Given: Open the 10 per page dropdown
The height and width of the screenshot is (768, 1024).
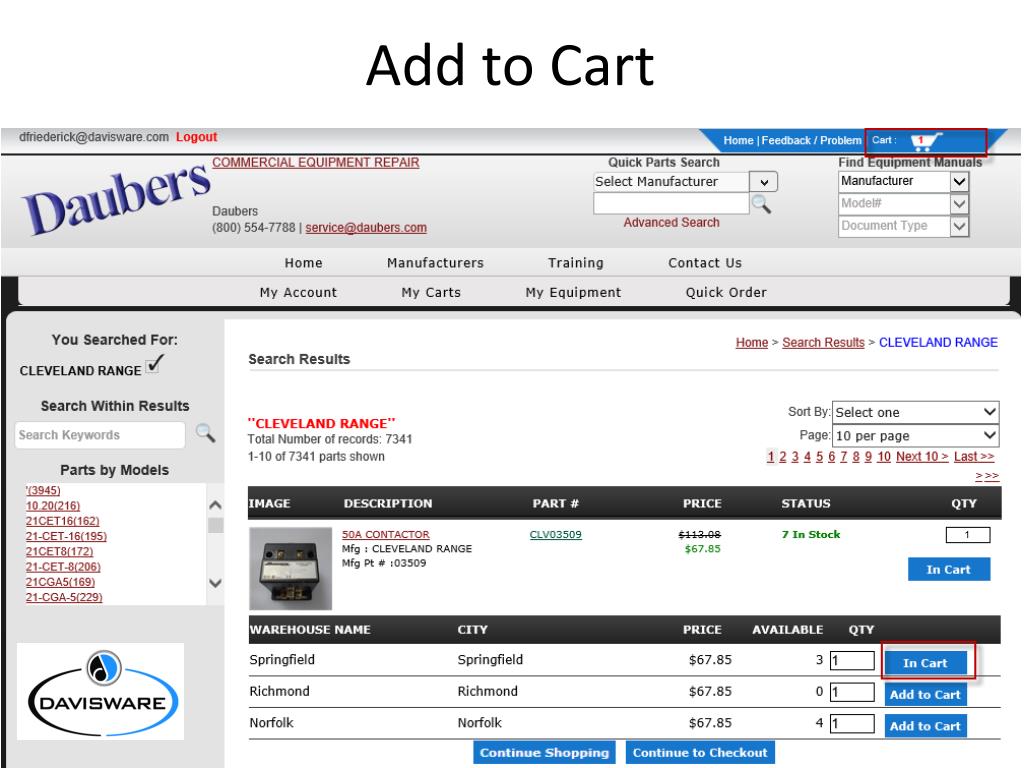Looking at the screenshot, I should pos(916,436).
